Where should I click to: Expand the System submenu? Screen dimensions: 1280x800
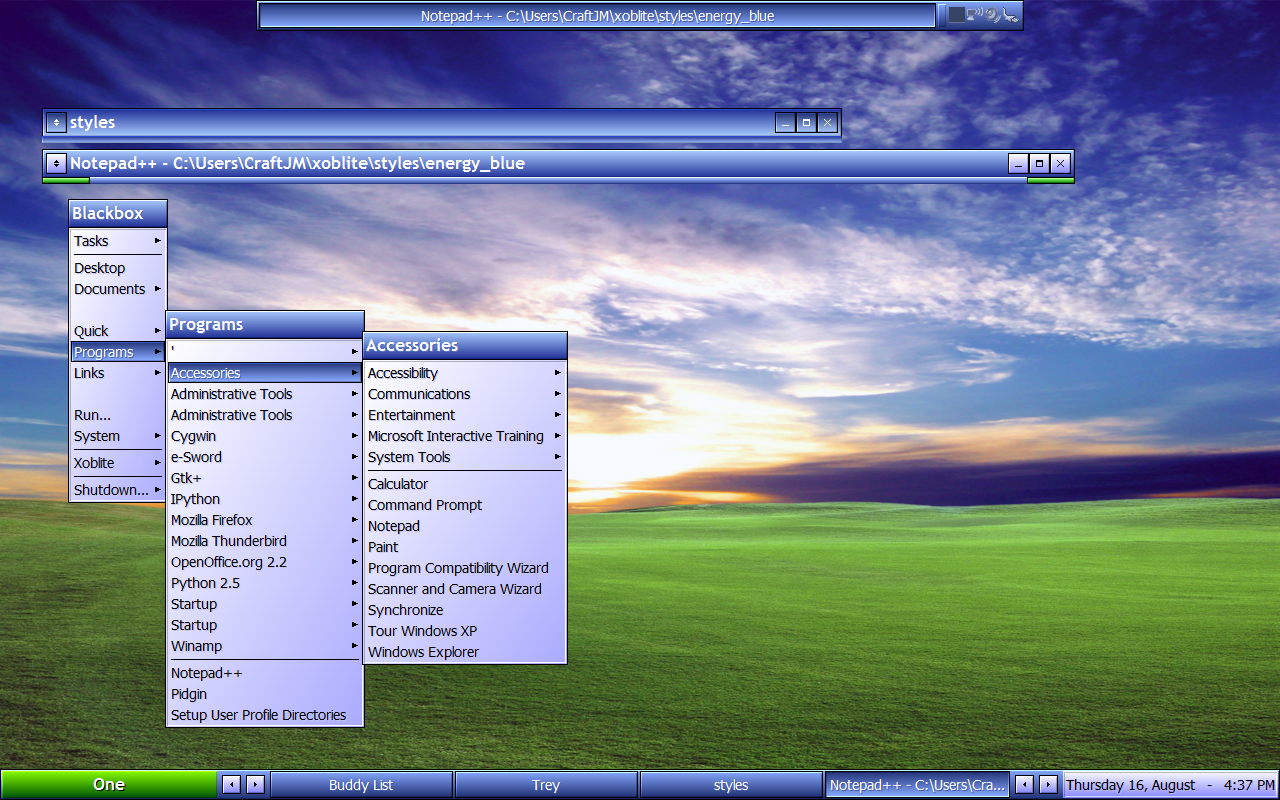pos(117,436)
